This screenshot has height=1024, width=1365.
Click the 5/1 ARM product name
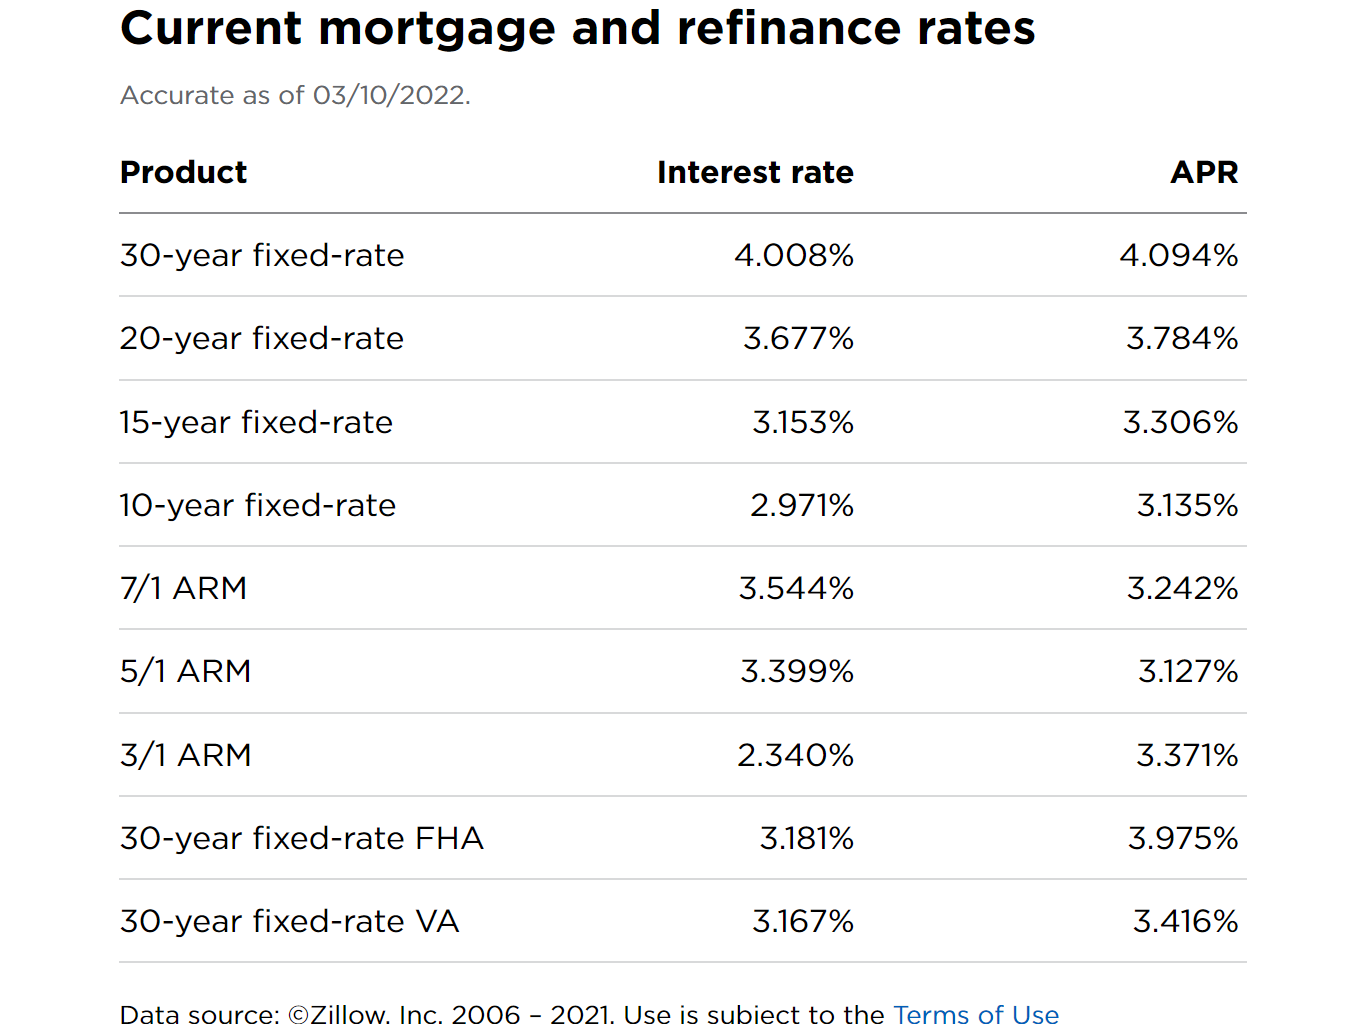(x=185, y=671)
